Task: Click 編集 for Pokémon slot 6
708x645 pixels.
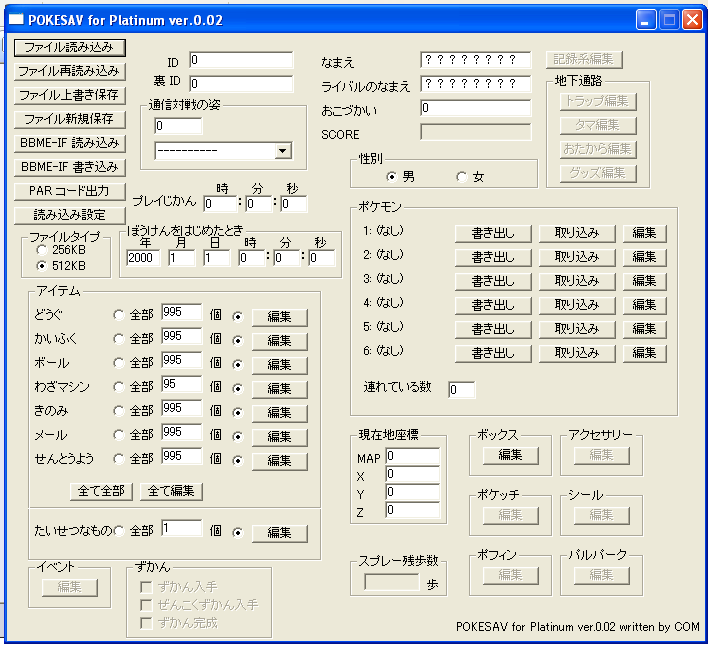Action: point(645,353)
